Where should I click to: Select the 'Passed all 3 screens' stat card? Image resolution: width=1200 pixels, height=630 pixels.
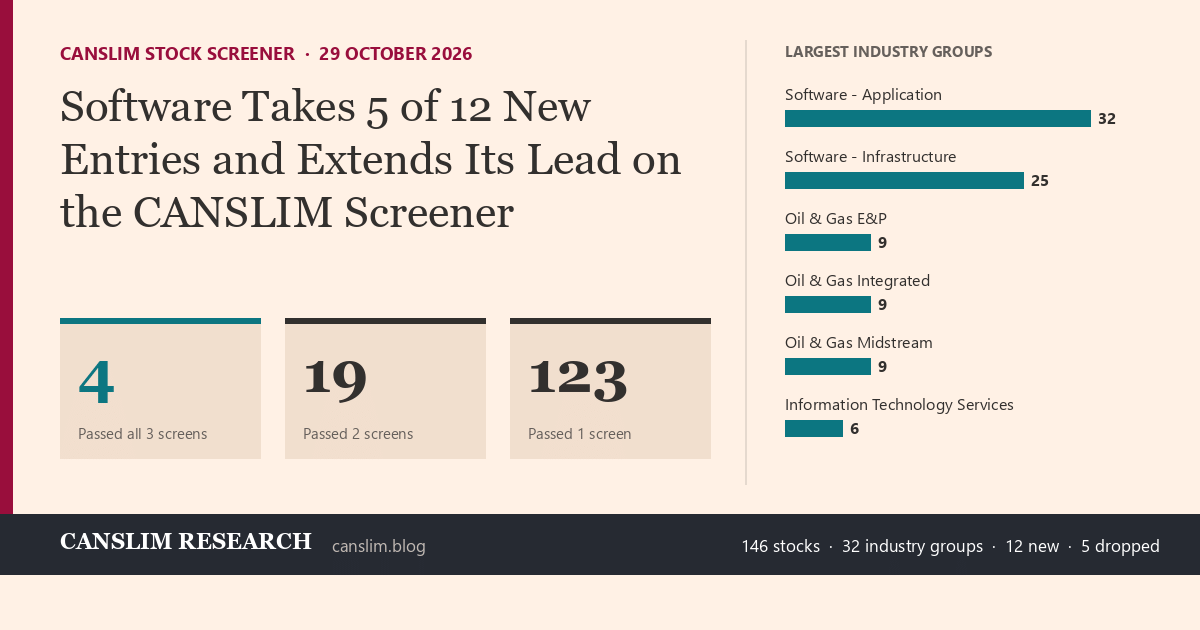(160, 389)
